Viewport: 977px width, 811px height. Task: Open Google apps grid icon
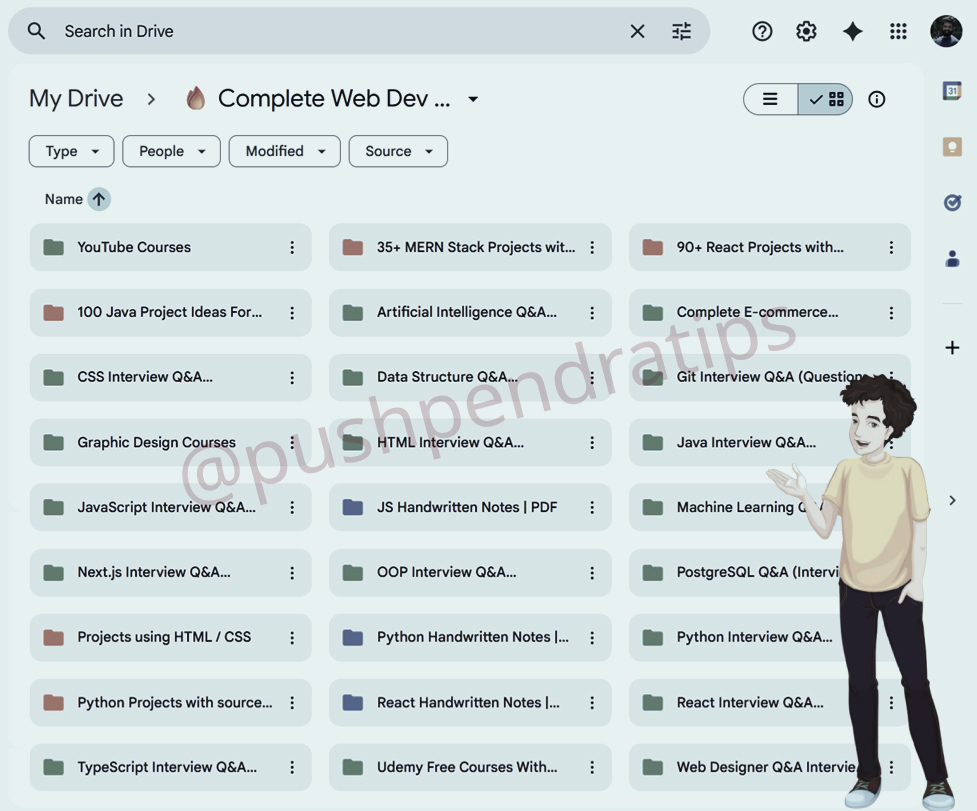coord(898,31)
